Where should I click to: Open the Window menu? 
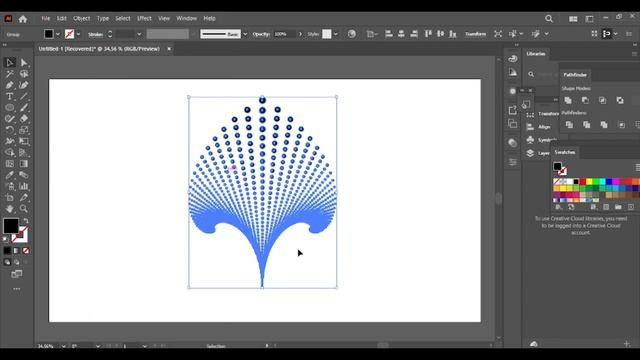(187, 18)
